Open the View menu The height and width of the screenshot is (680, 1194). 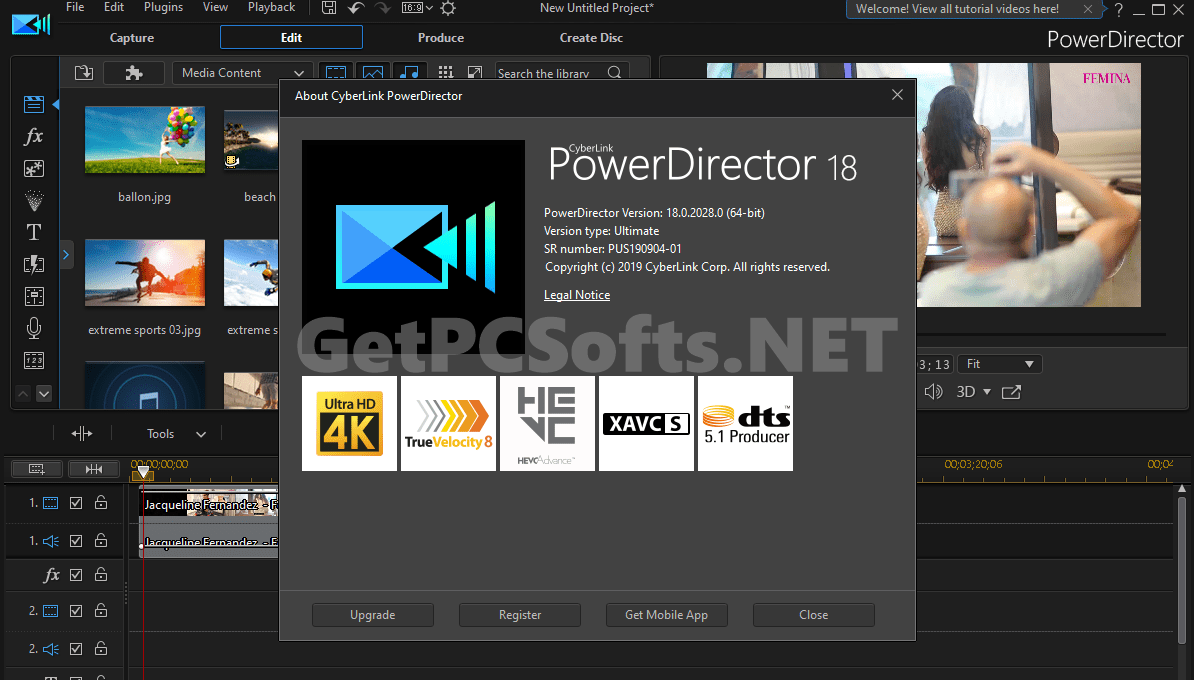tap(215, 7)
